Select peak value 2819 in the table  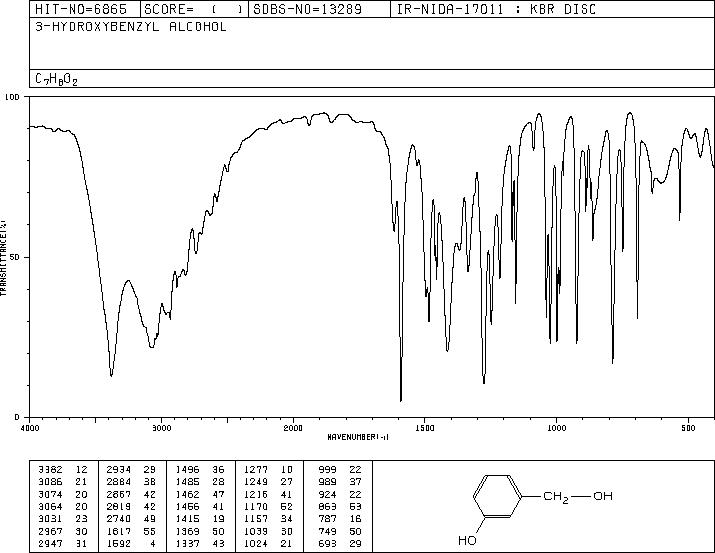point(119,506)
